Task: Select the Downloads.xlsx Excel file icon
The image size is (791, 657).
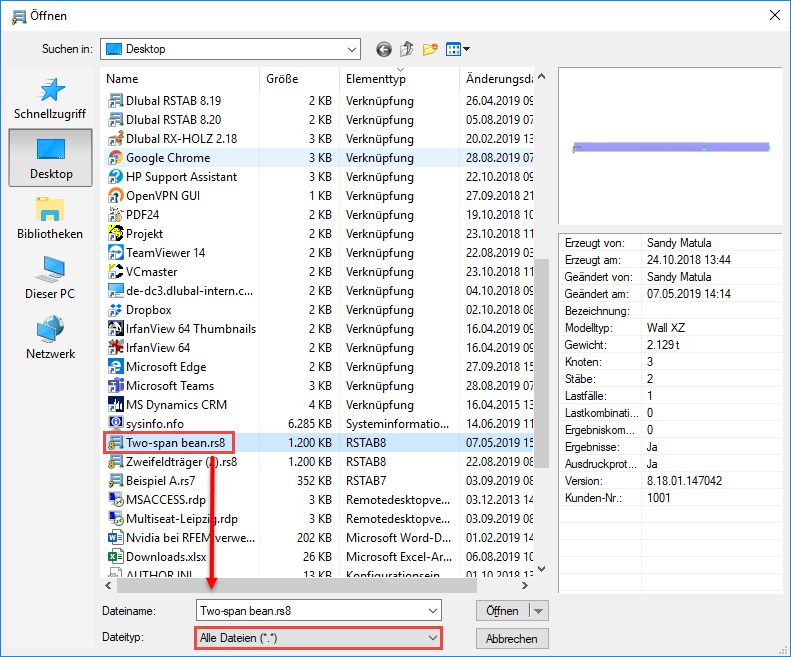Action: (x=116, y=557)
